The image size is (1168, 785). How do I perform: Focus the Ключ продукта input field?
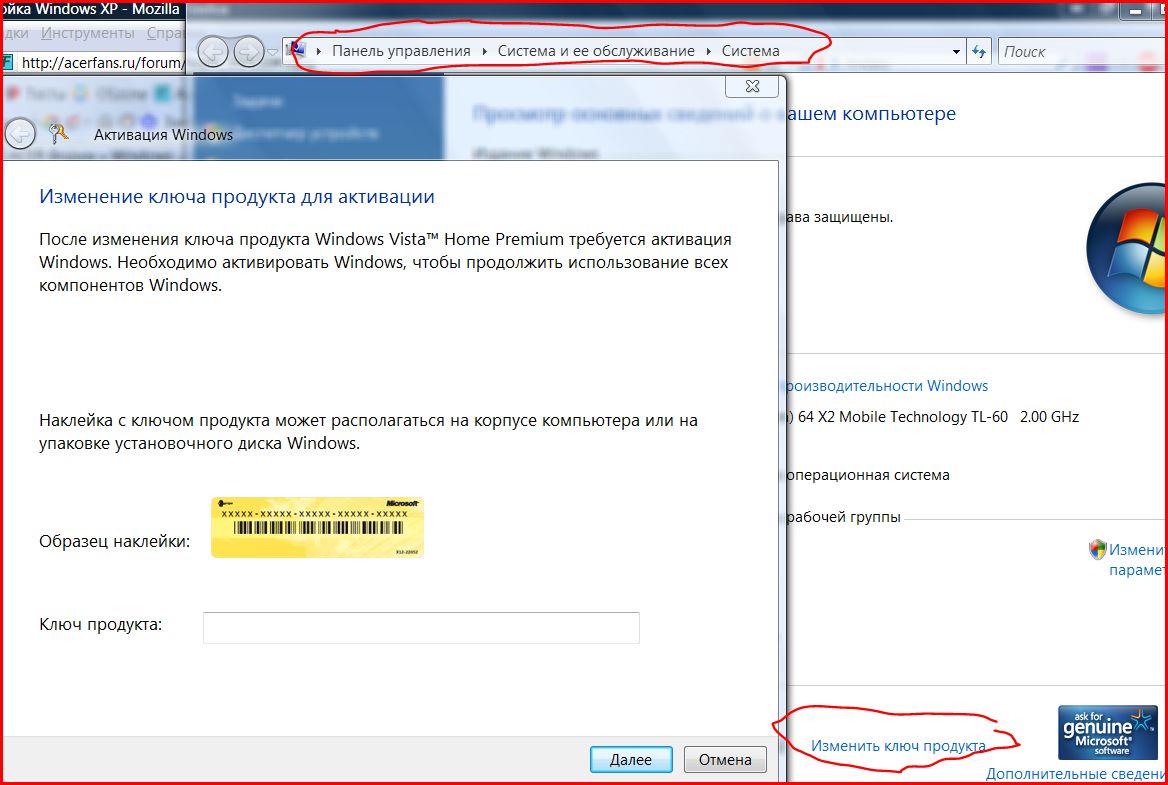click(421, 627)
